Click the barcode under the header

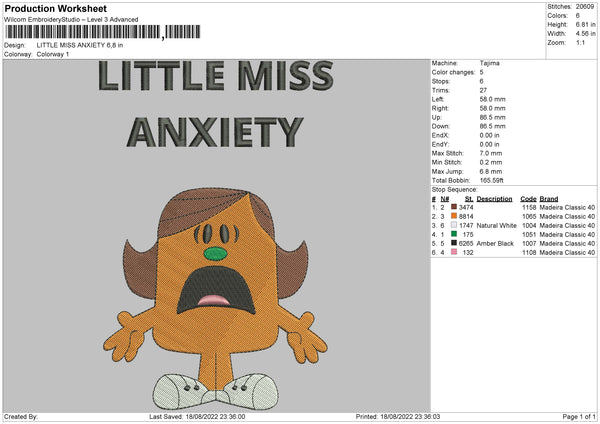103,32
